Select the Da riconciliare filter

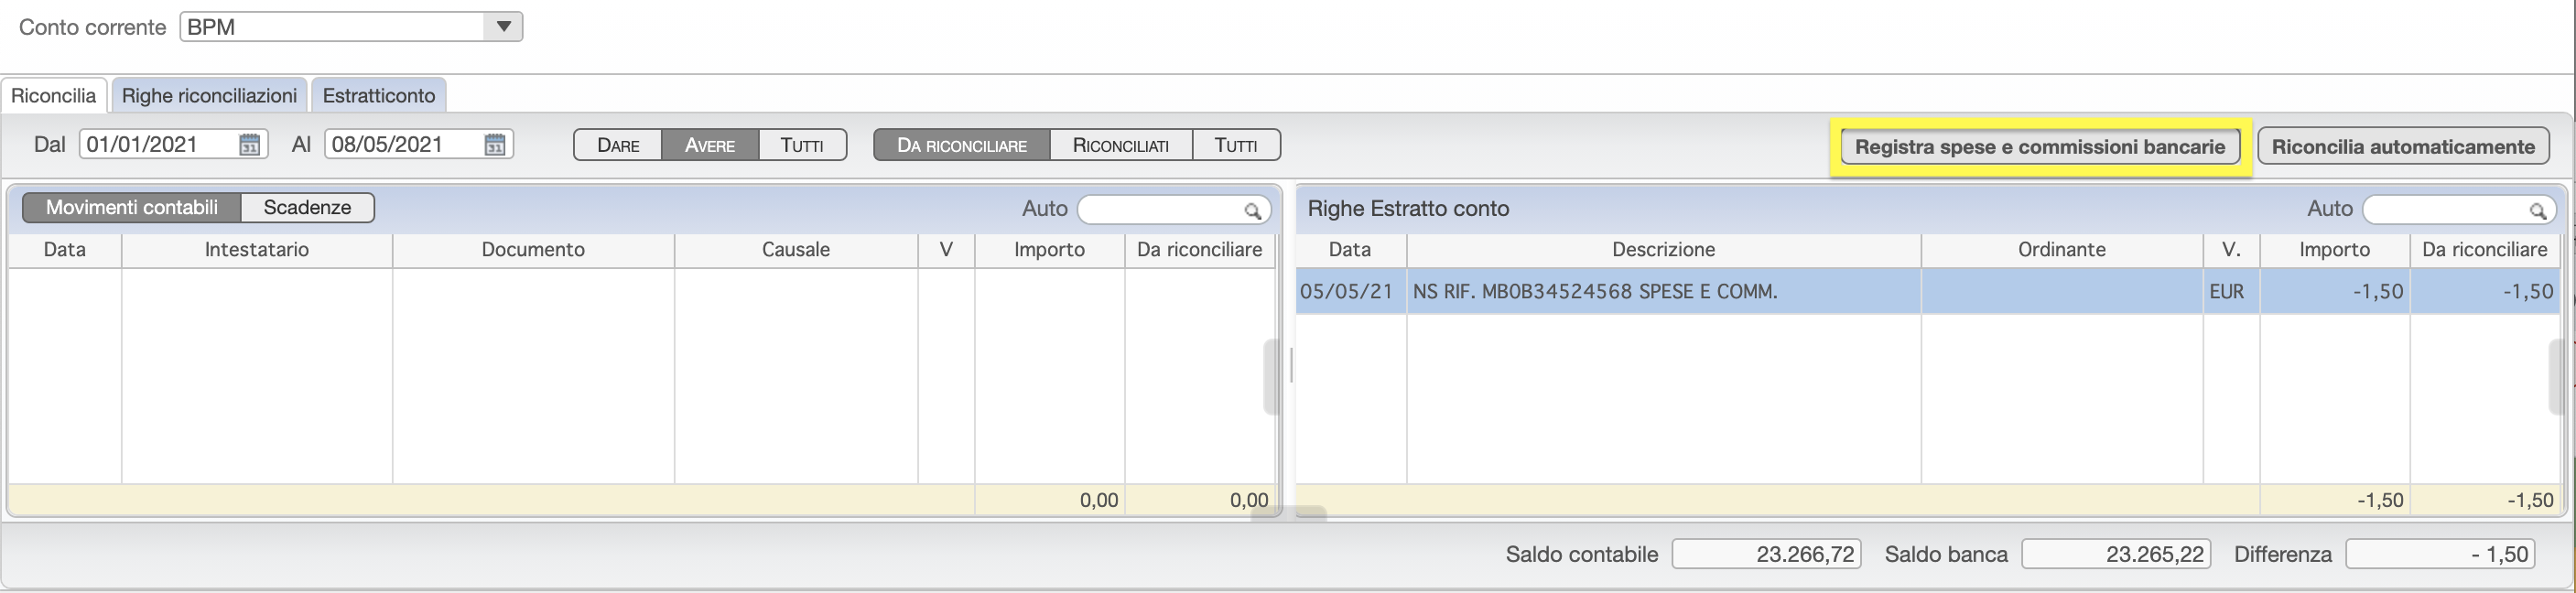[x=962, y=145]
